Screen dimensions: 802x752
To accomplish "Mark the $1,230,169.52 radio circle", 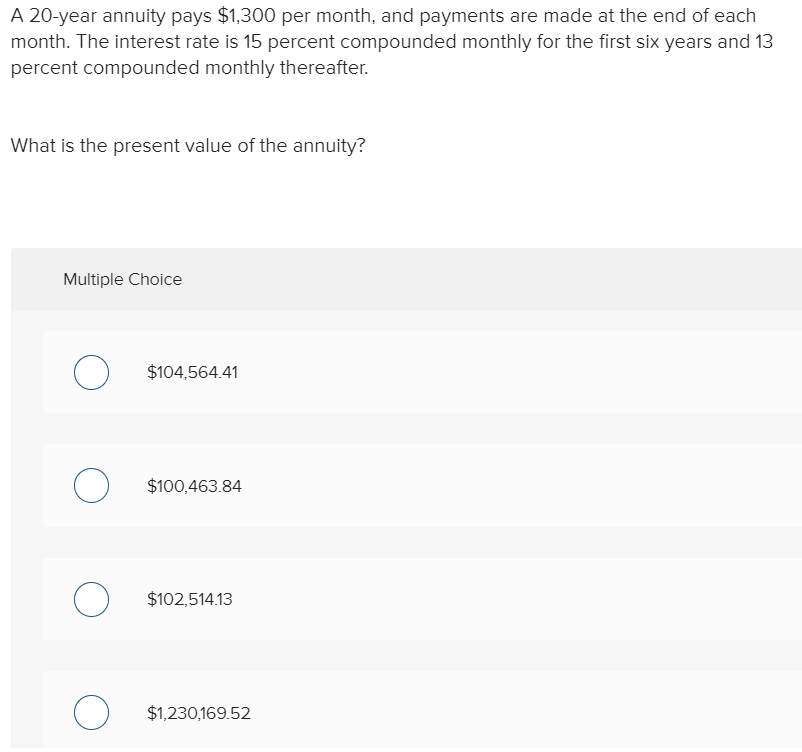I will pos(91,713).
